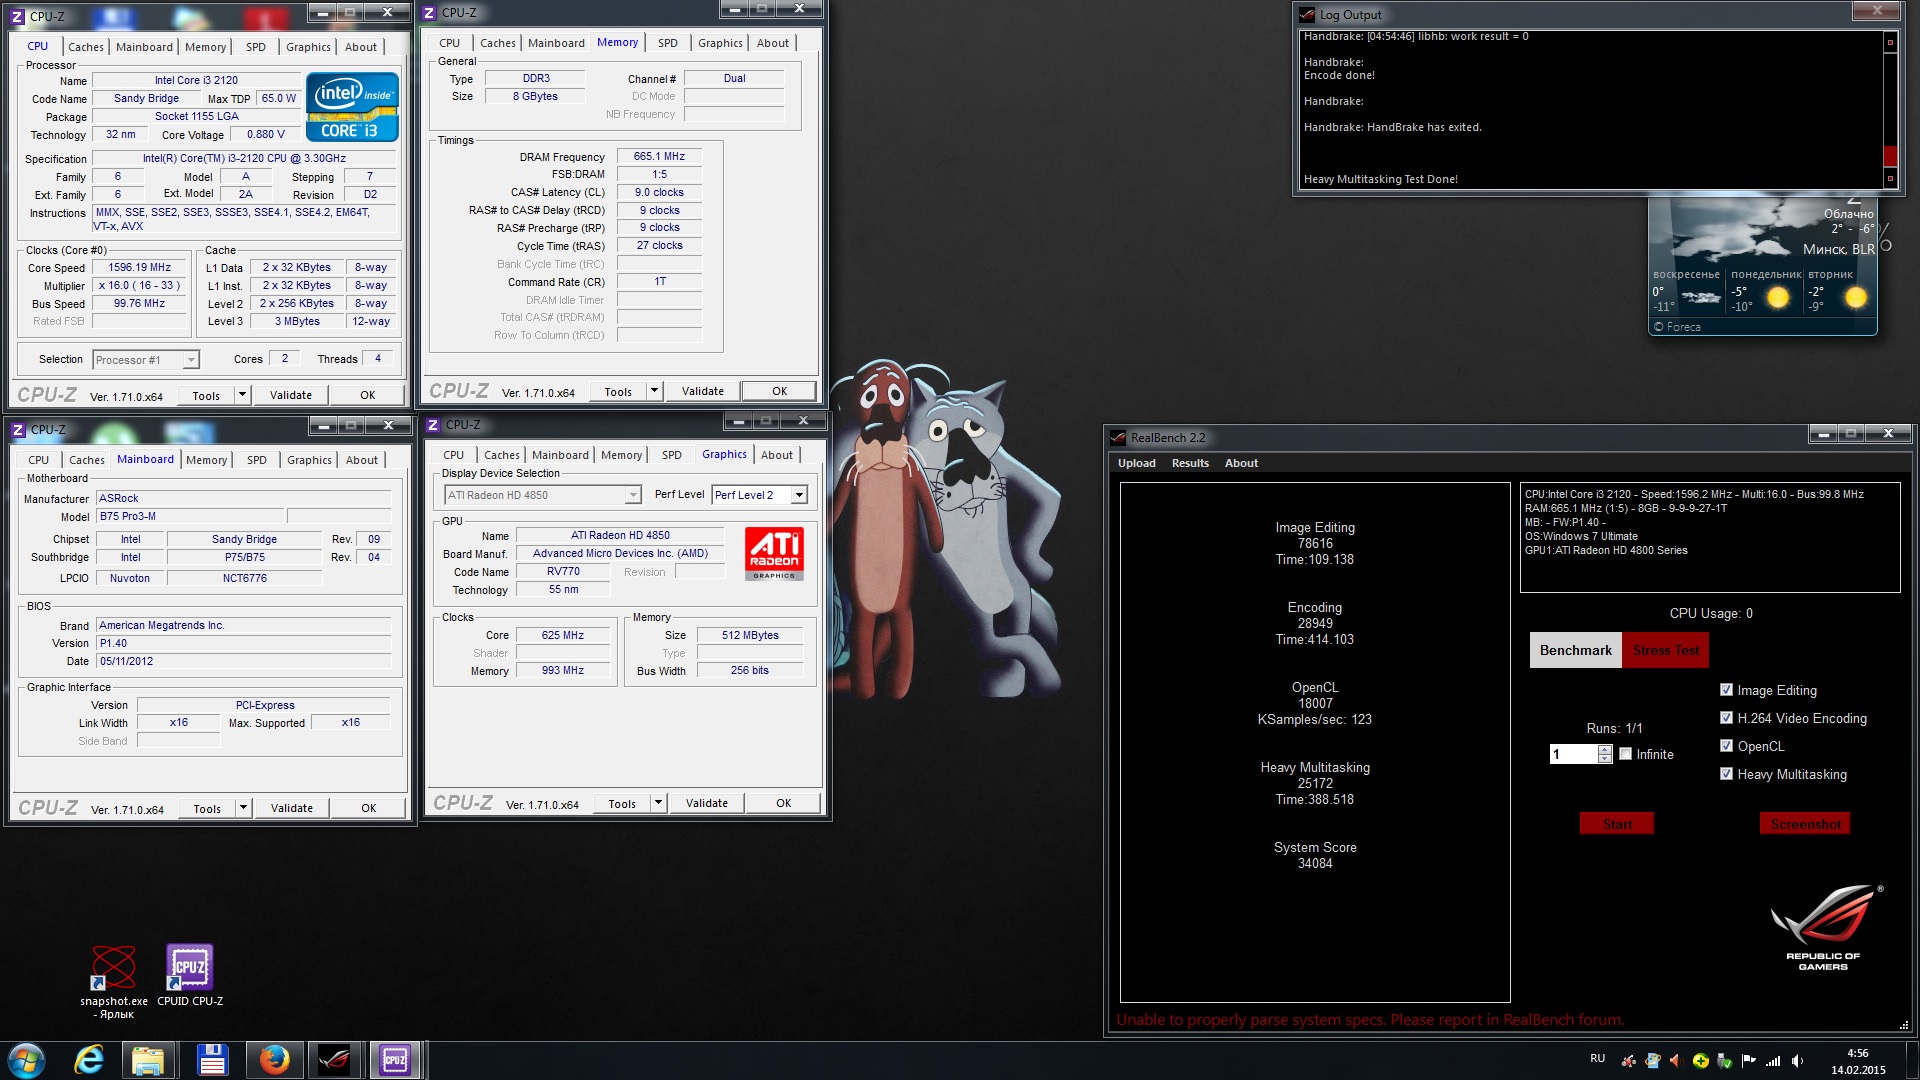Click the RealBench Start button

click(x=1617, y=824)
